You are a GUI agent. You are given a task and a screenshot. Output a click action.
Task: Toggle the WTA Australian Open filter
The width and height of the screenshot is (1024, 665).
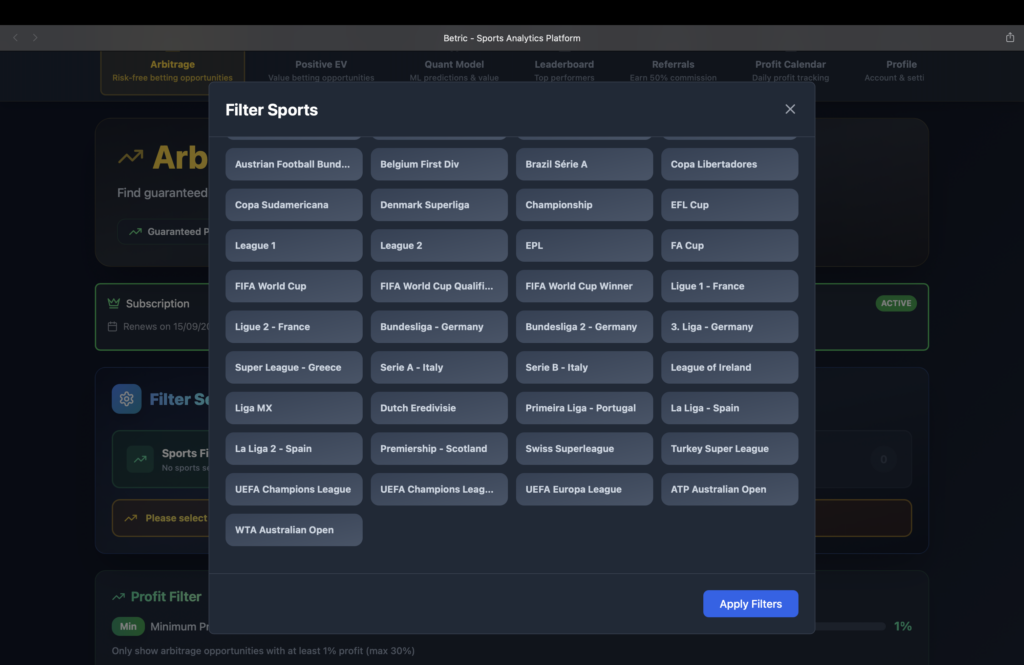pyautogui.click(x=293, y=530)
